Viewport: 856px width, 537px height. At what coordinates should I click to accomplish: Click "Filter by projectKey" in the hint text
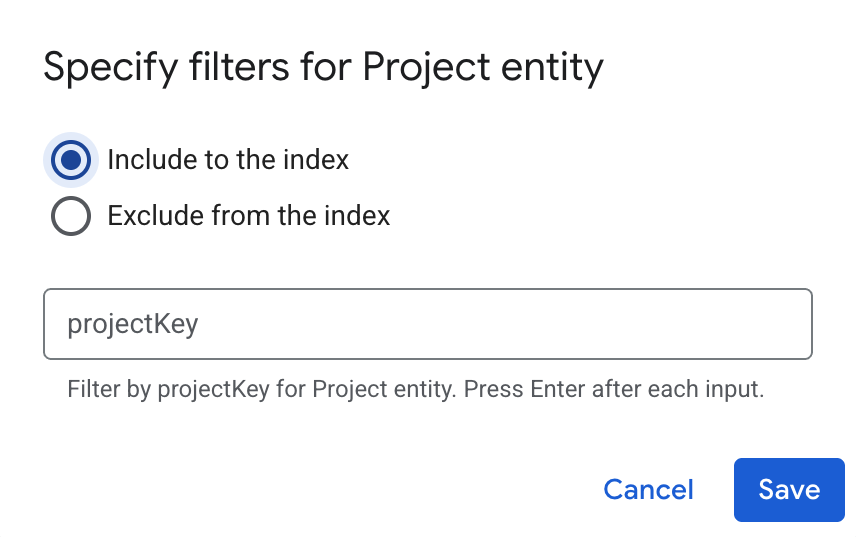tap(168, 390)
